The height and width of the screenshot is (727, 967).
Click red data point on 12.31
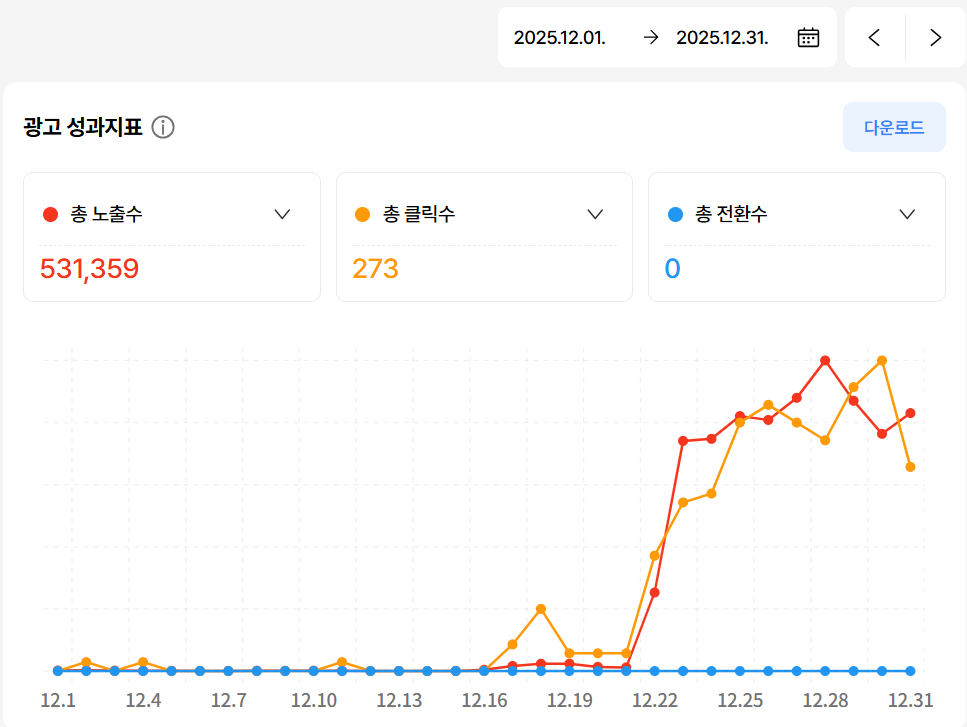coord(910,413)
